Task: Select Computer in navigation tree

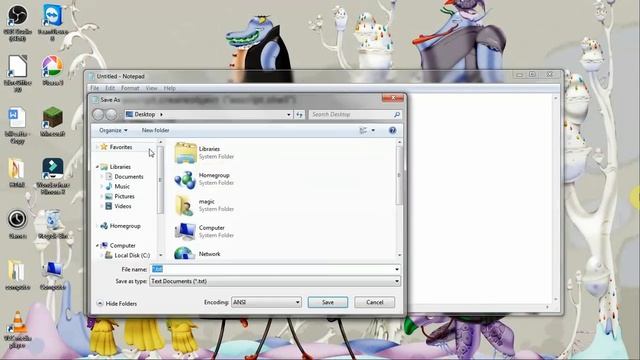Action: tap(122, 245)
